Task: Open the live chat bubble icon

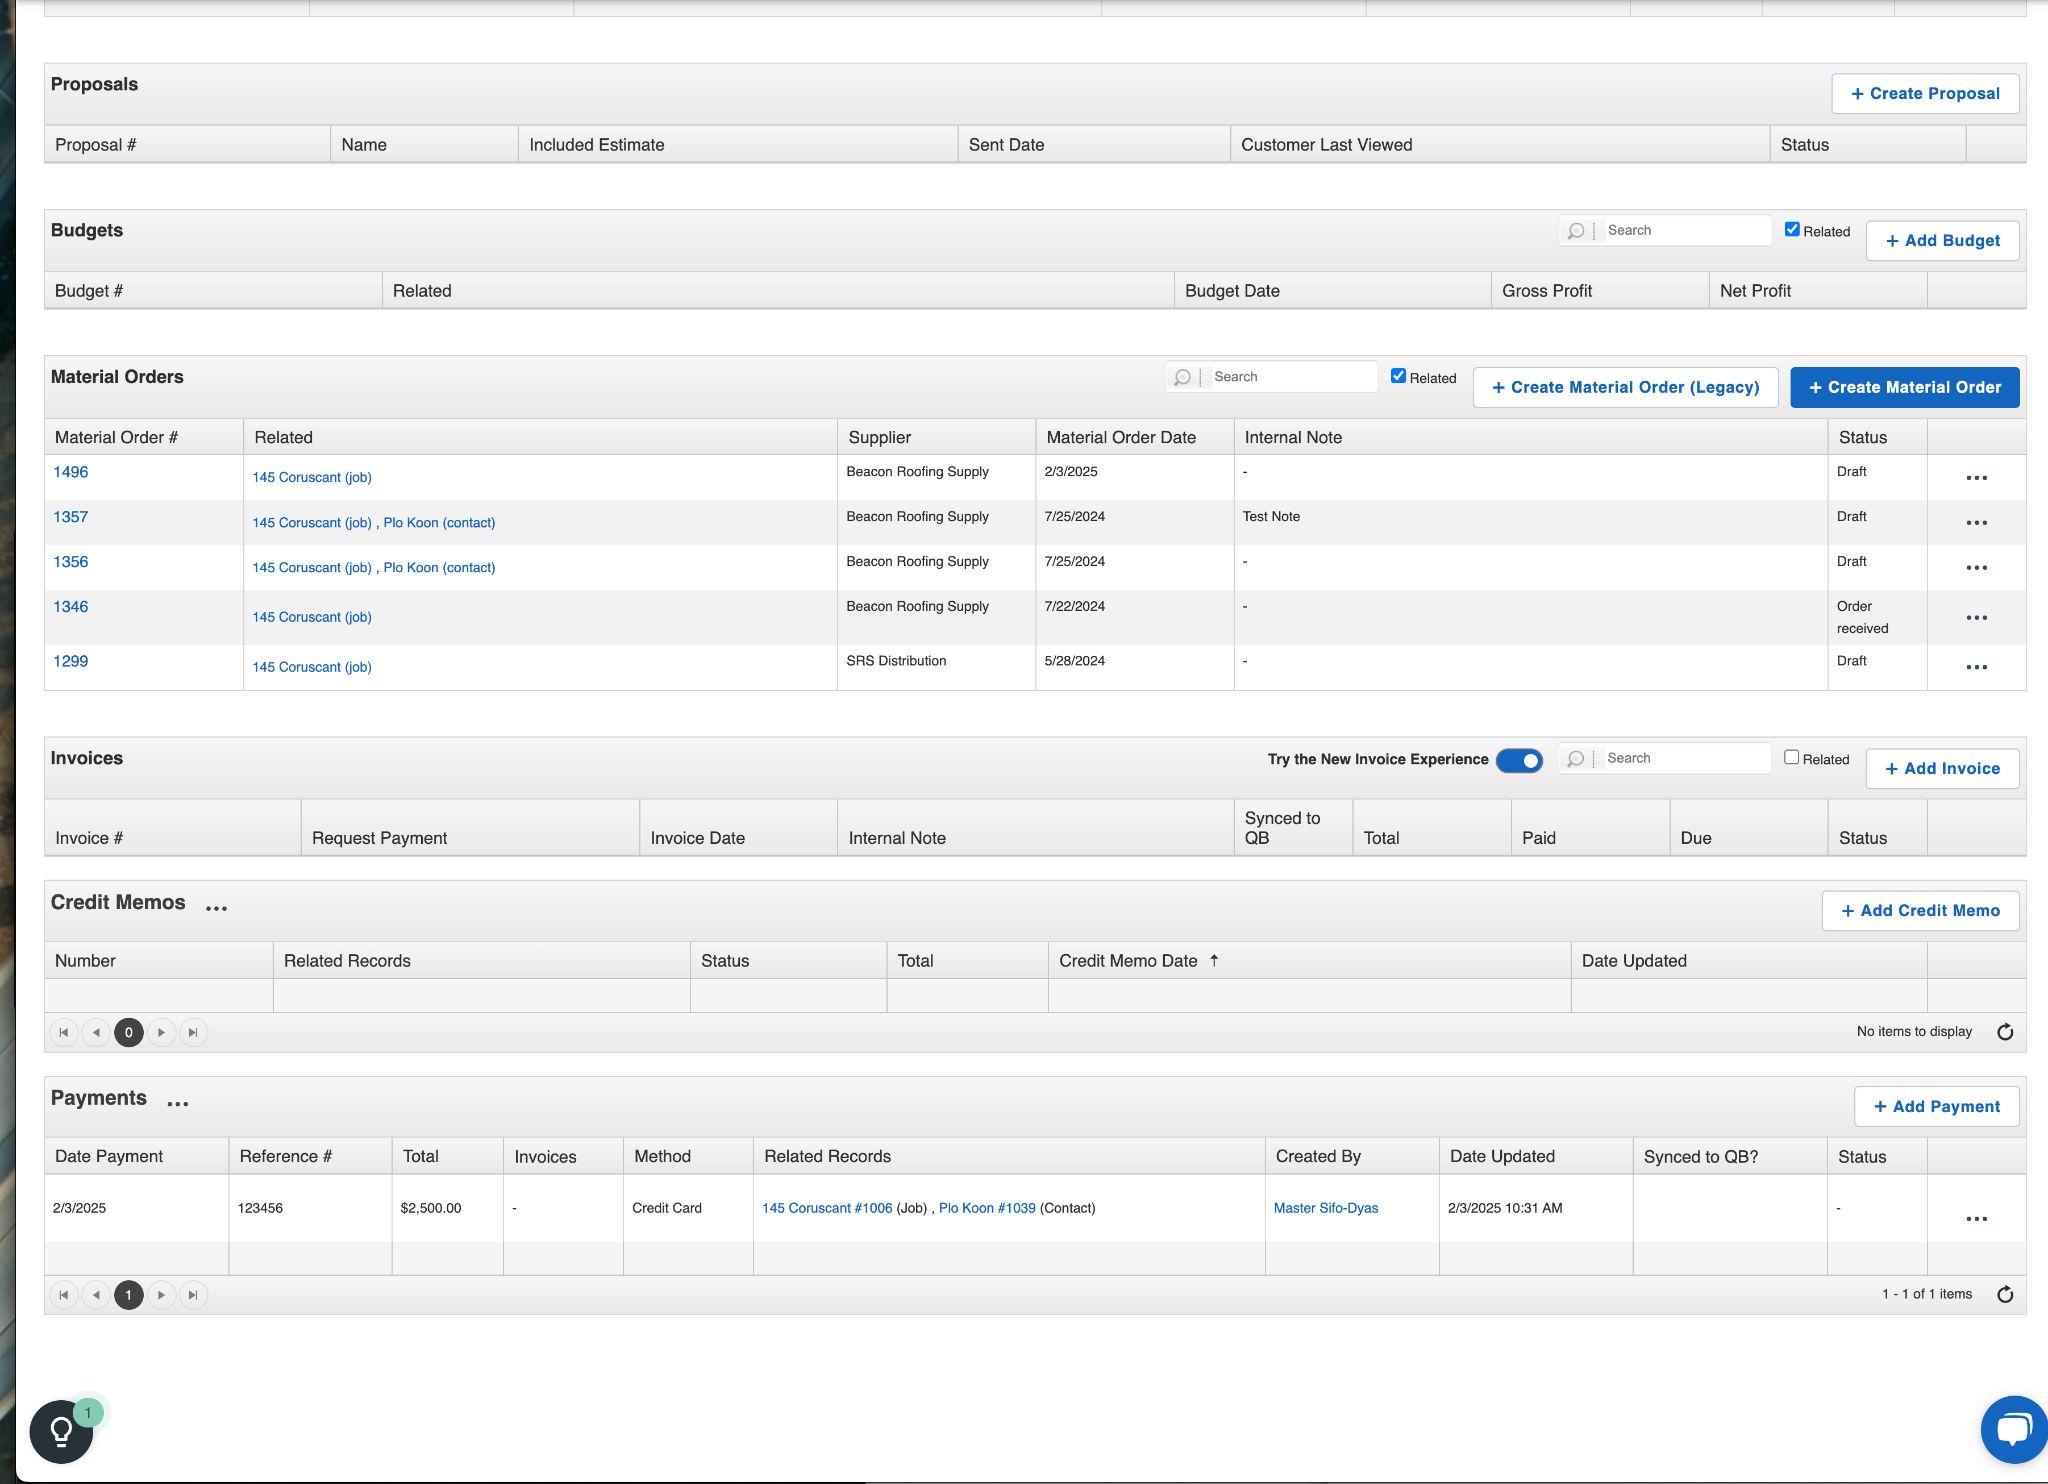Action: pos(2013,1429)
